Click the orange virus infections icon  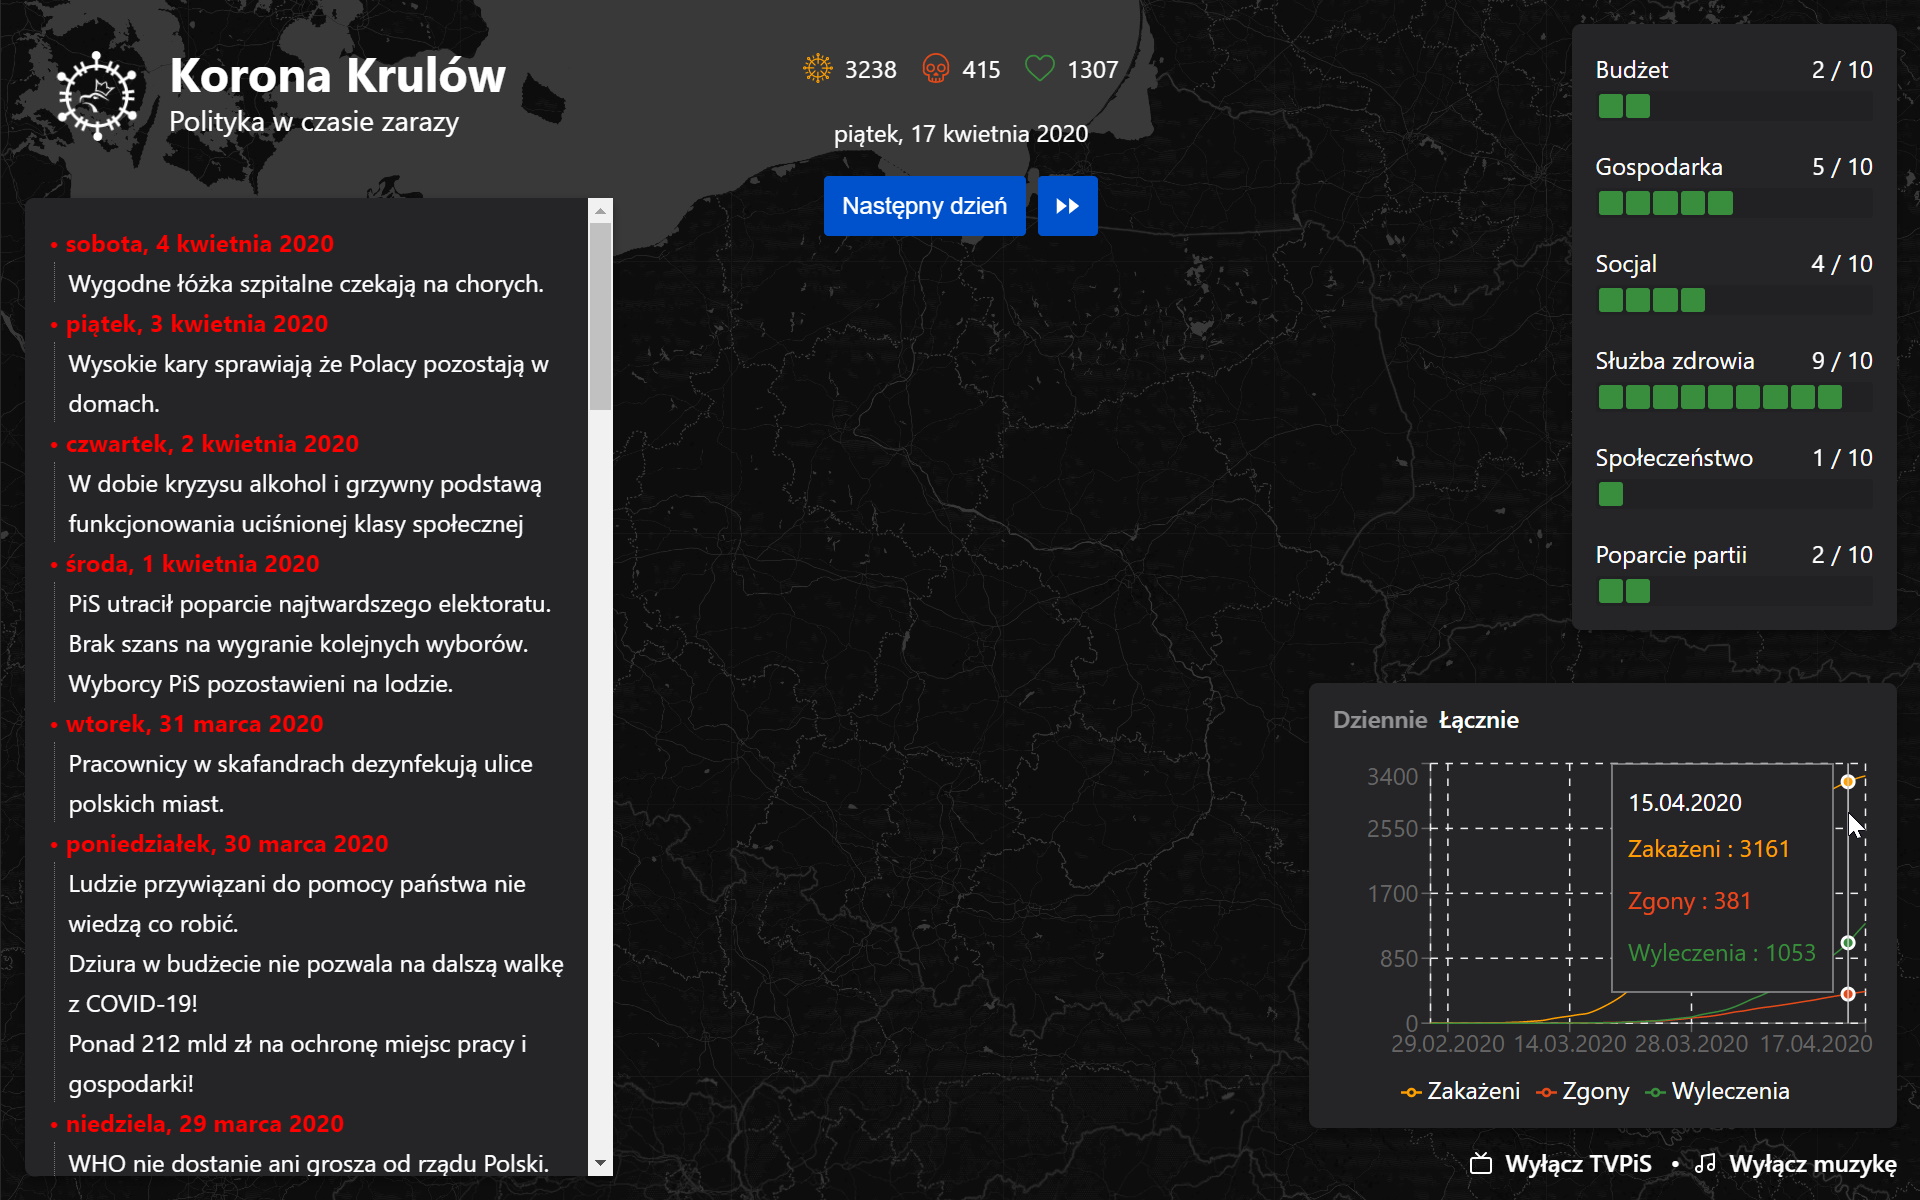[818, 69]
